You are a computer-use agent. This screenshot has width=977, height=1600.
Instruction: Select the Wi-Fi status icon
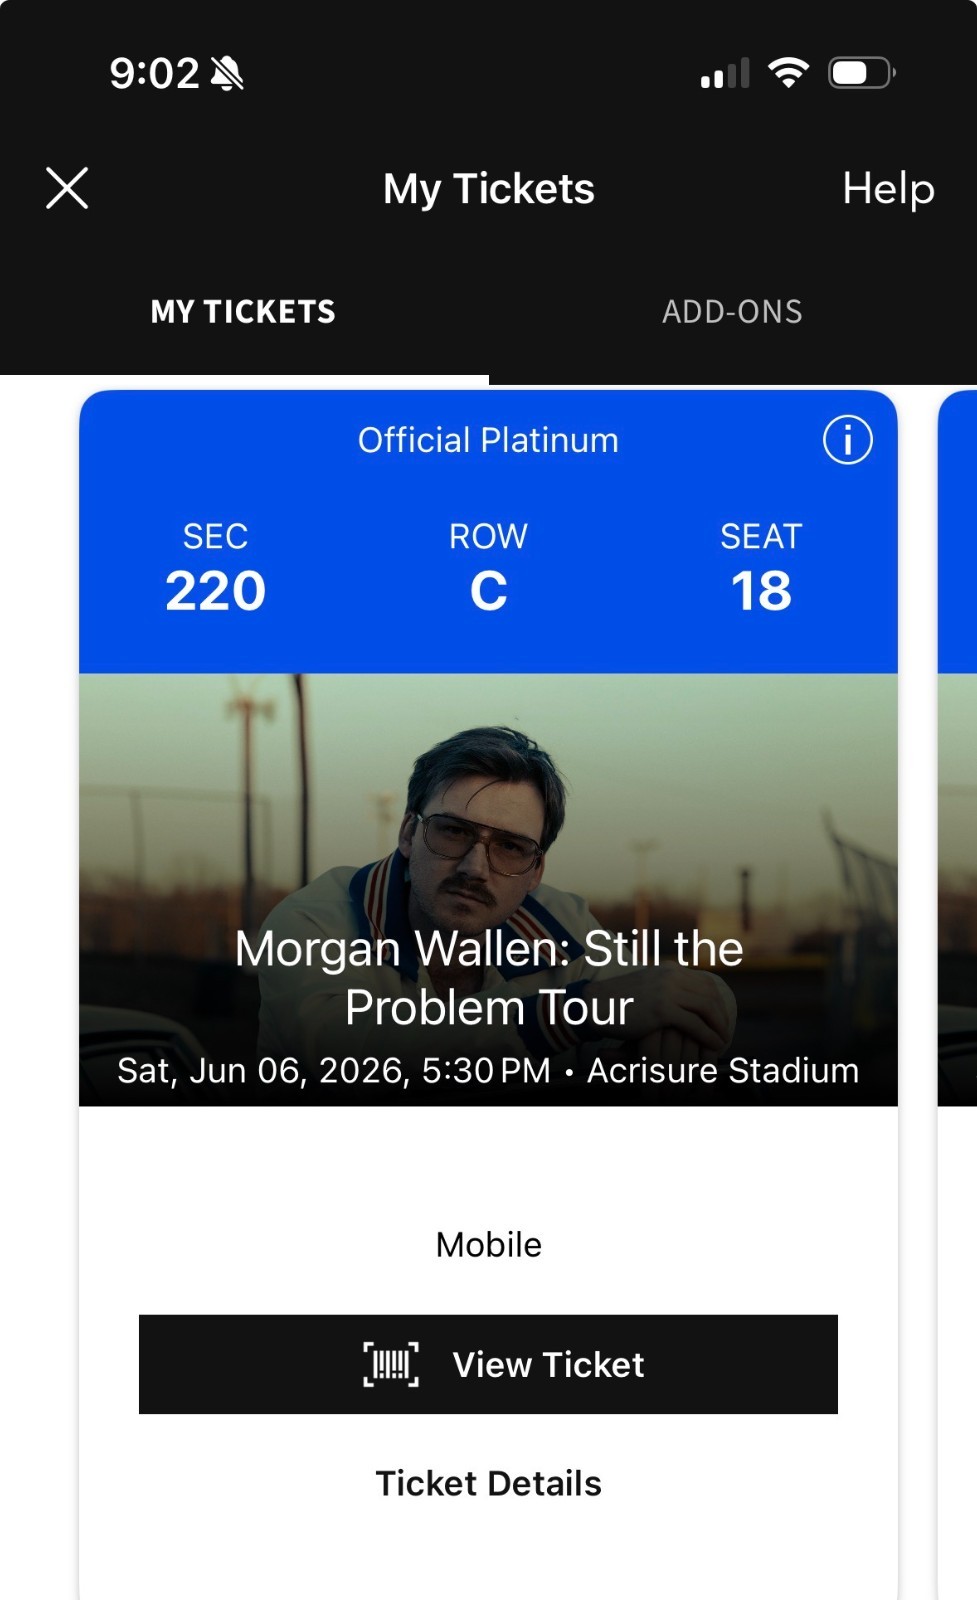coord(789,72)
